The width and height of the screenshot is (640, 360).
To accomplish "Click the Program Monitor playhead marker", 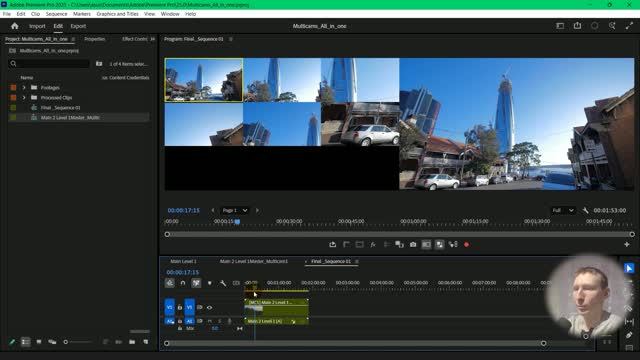I will click(237, 222).
